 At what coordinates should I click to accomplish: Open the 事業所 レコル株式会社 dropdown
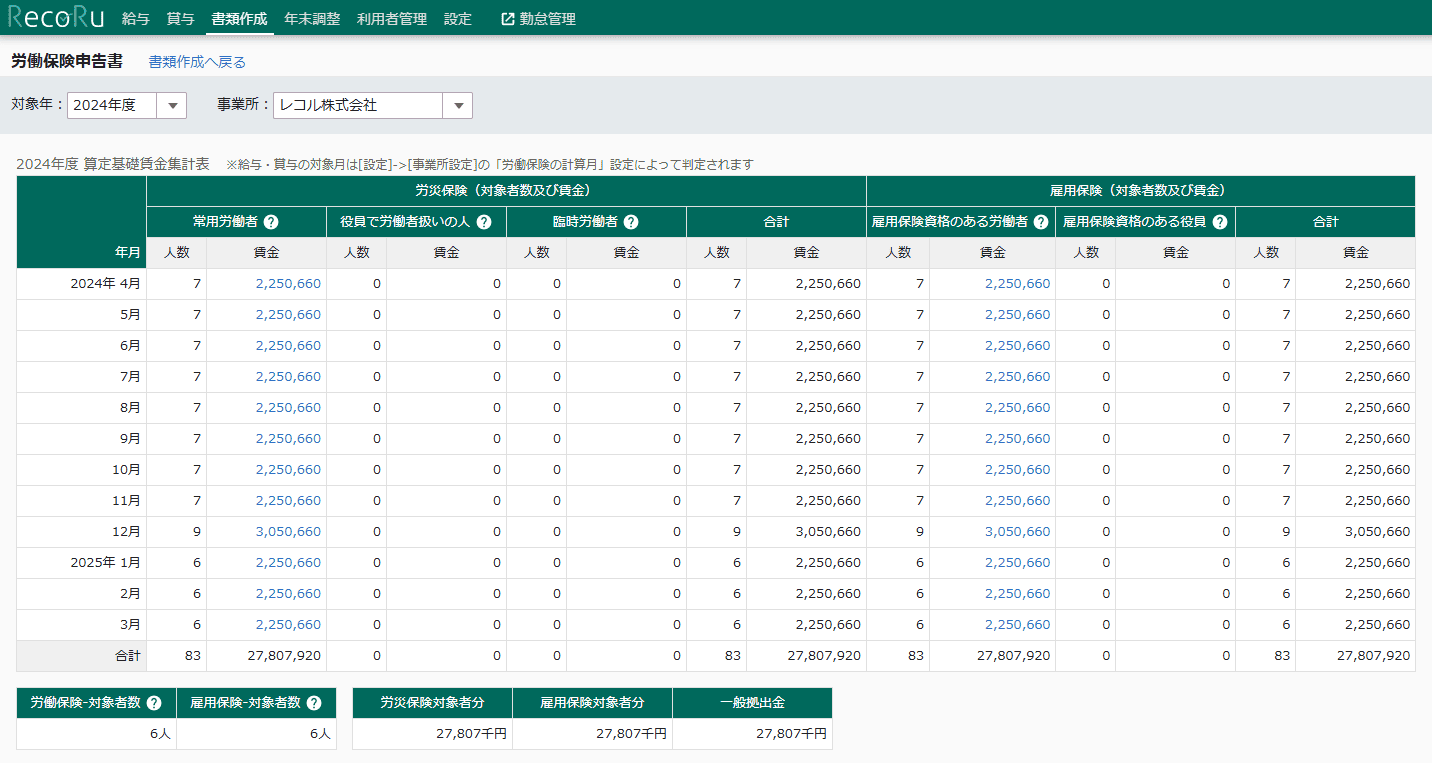click(x=458, y=105)
